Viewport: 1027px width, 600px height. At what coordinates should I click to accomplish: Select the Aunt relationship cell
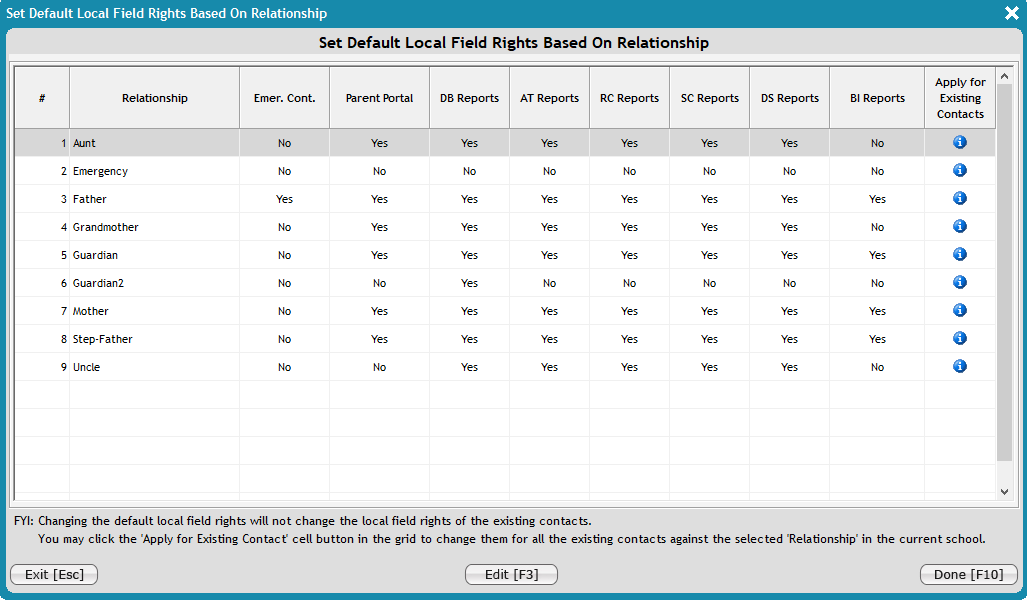tap(155, 143)
